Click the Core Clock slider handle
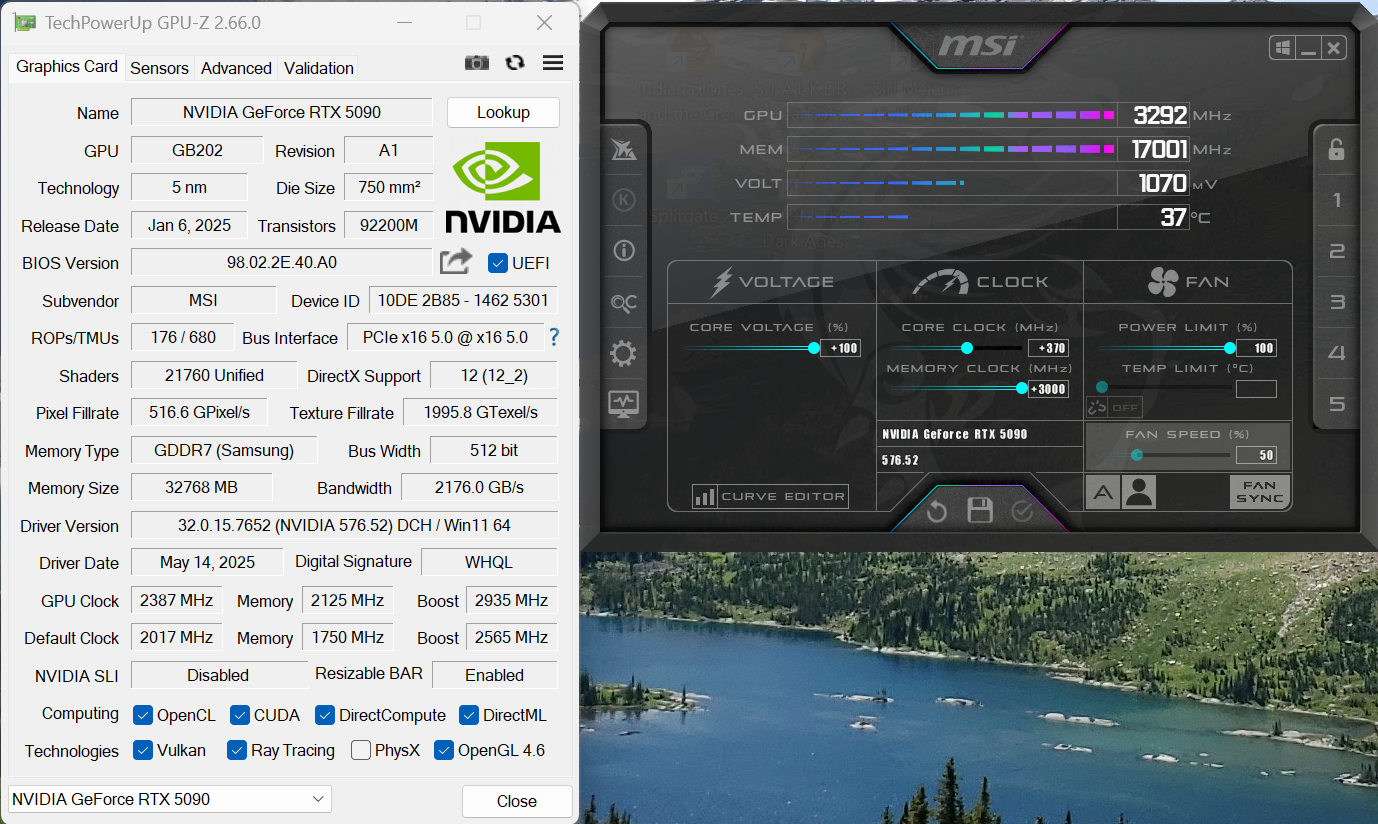1378x824 pixels. (967, 348)
